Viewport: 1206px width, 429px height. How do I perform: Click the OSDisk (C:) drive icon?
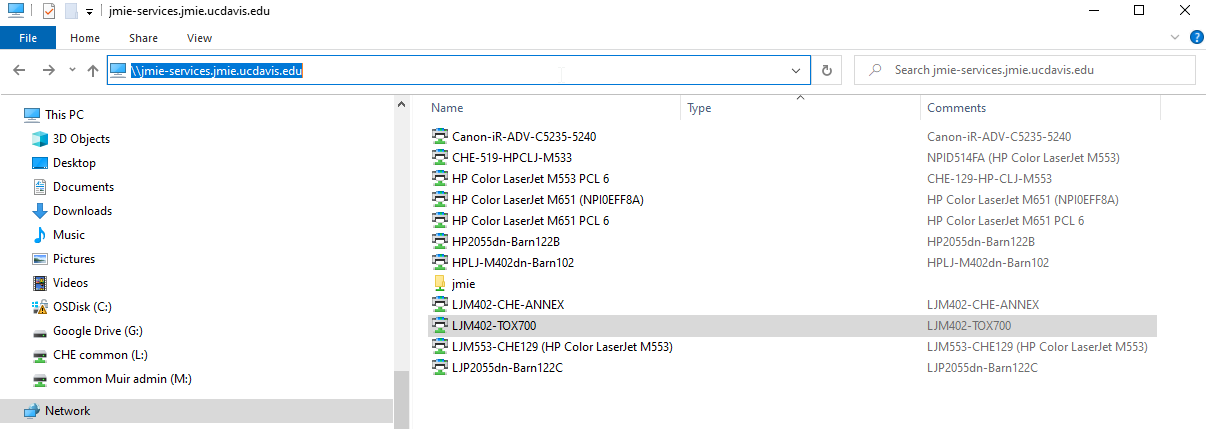(x=40, y=307)
